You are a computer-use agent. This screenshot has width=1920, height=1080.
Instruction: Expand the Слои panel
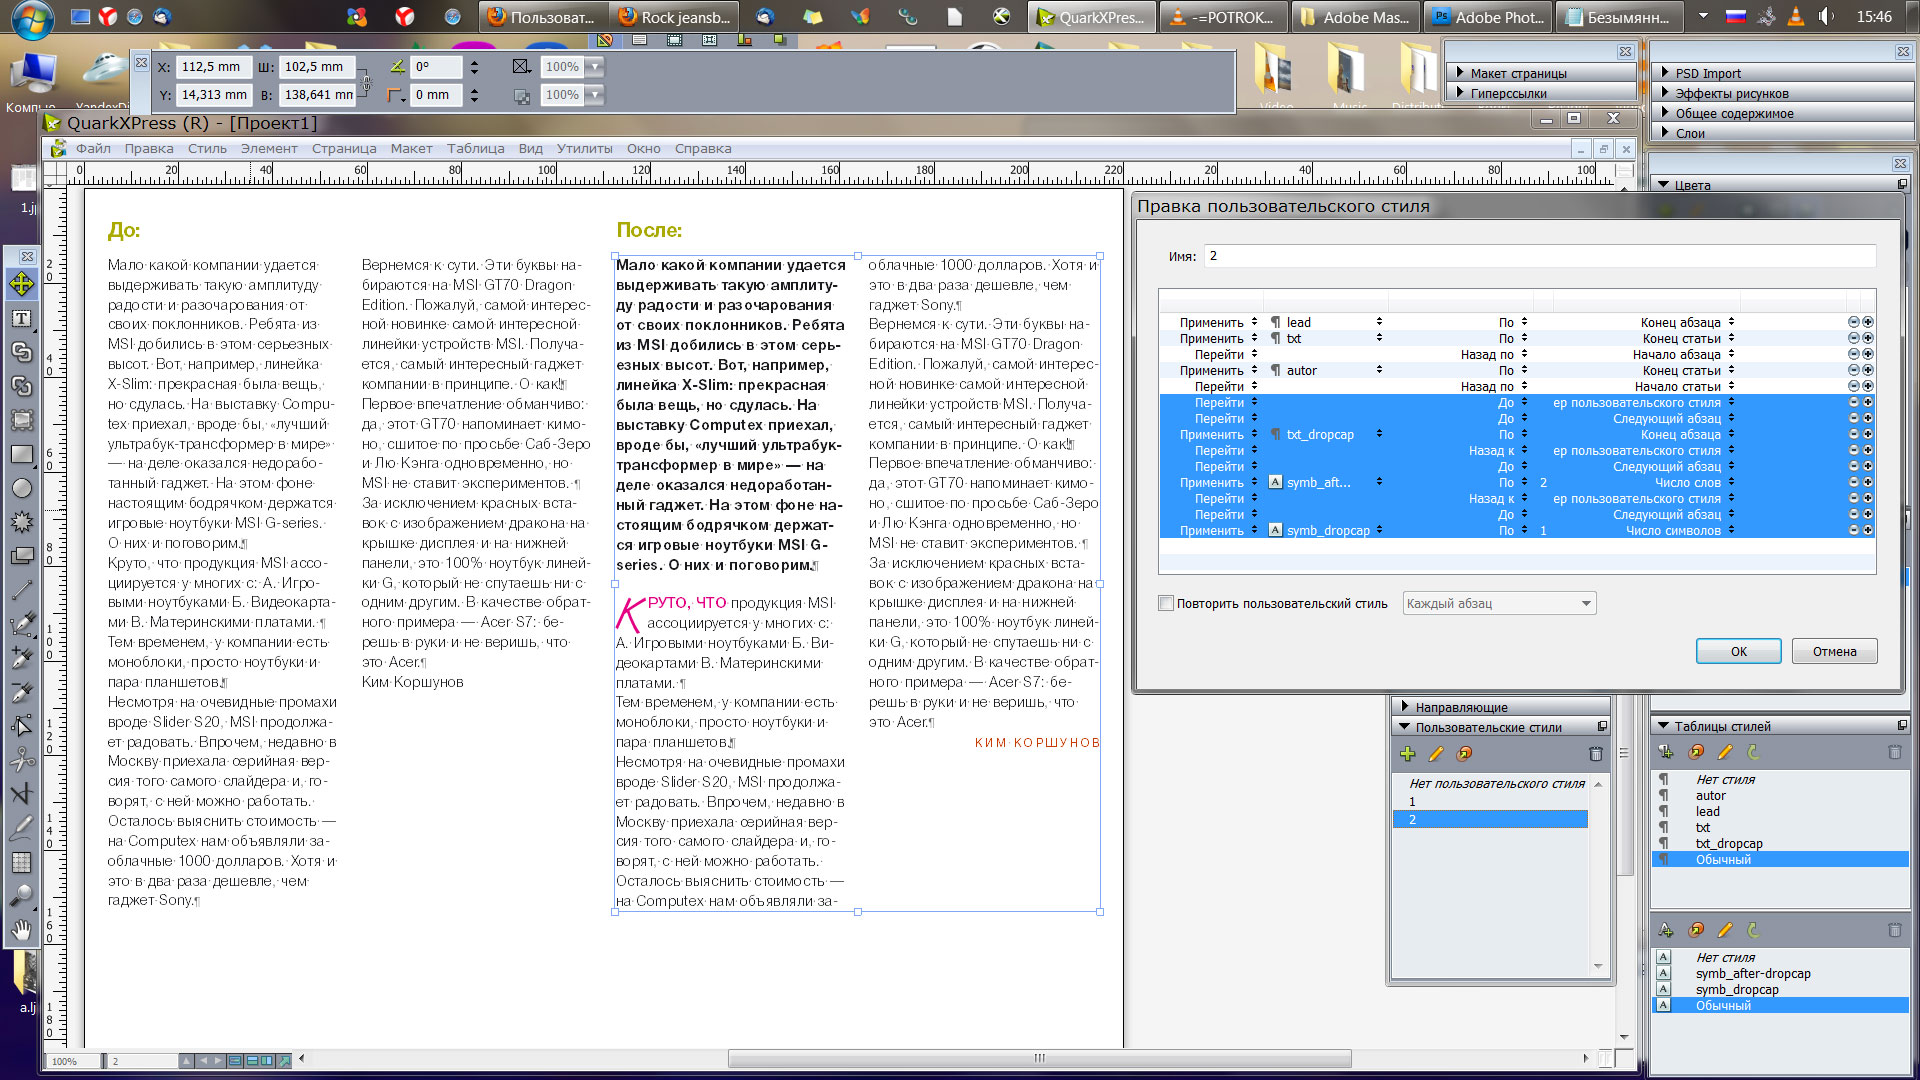(1665, 133)
